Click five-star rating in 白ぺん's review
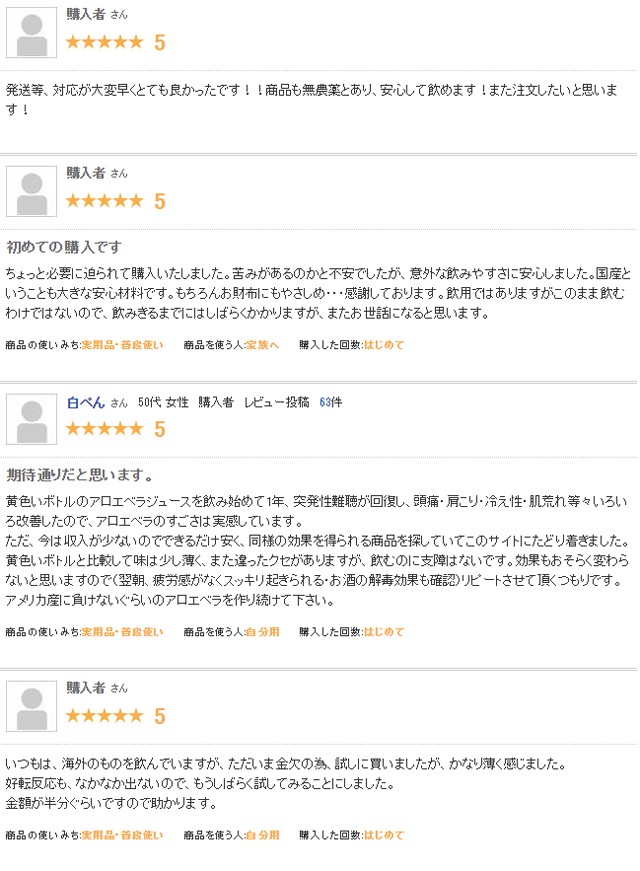Screen dimensions: 640x871 tap(104, 429)
